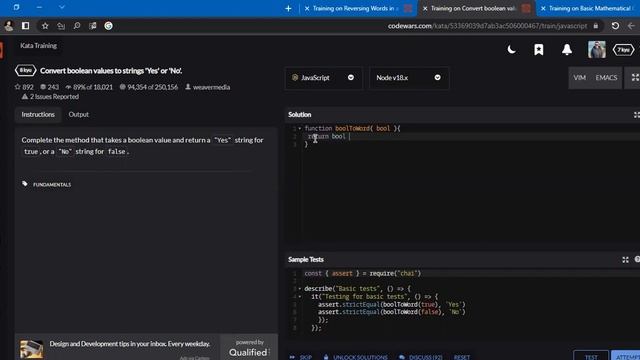Click the 7 kyu rank badge in header
Viewport: 640px width, 360px height.
tap(623, 50)
